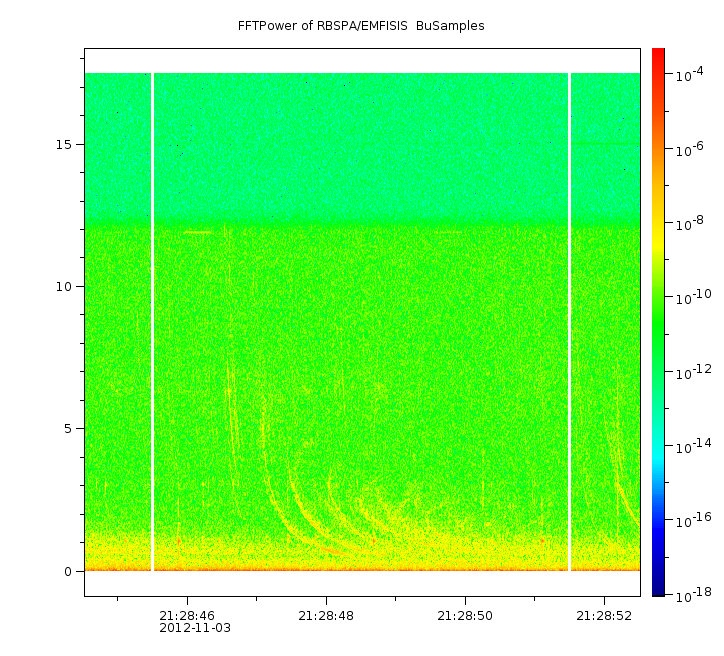The image size is (724, 656).
Task: Click the y-axis tick label 15
Action: pyautogui.click(x=63, y=144)
